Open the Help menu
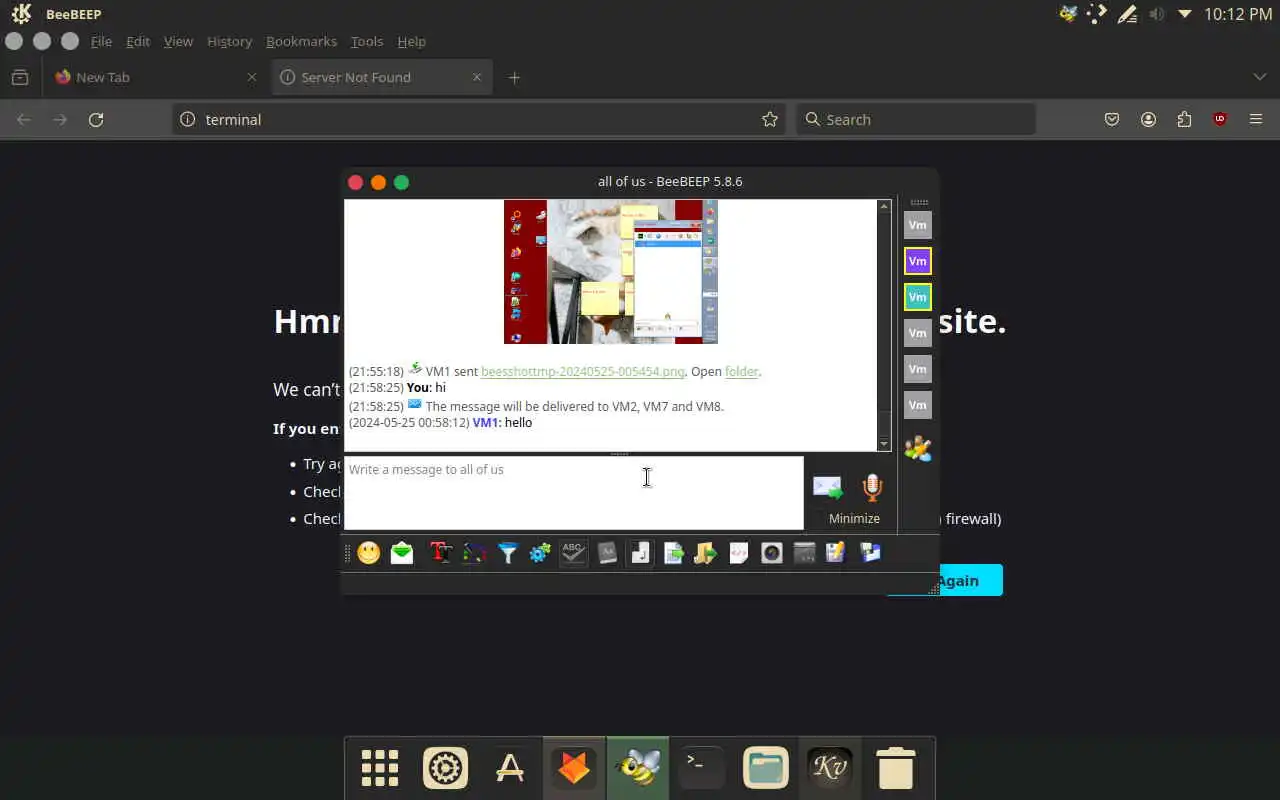 [411, 41]
